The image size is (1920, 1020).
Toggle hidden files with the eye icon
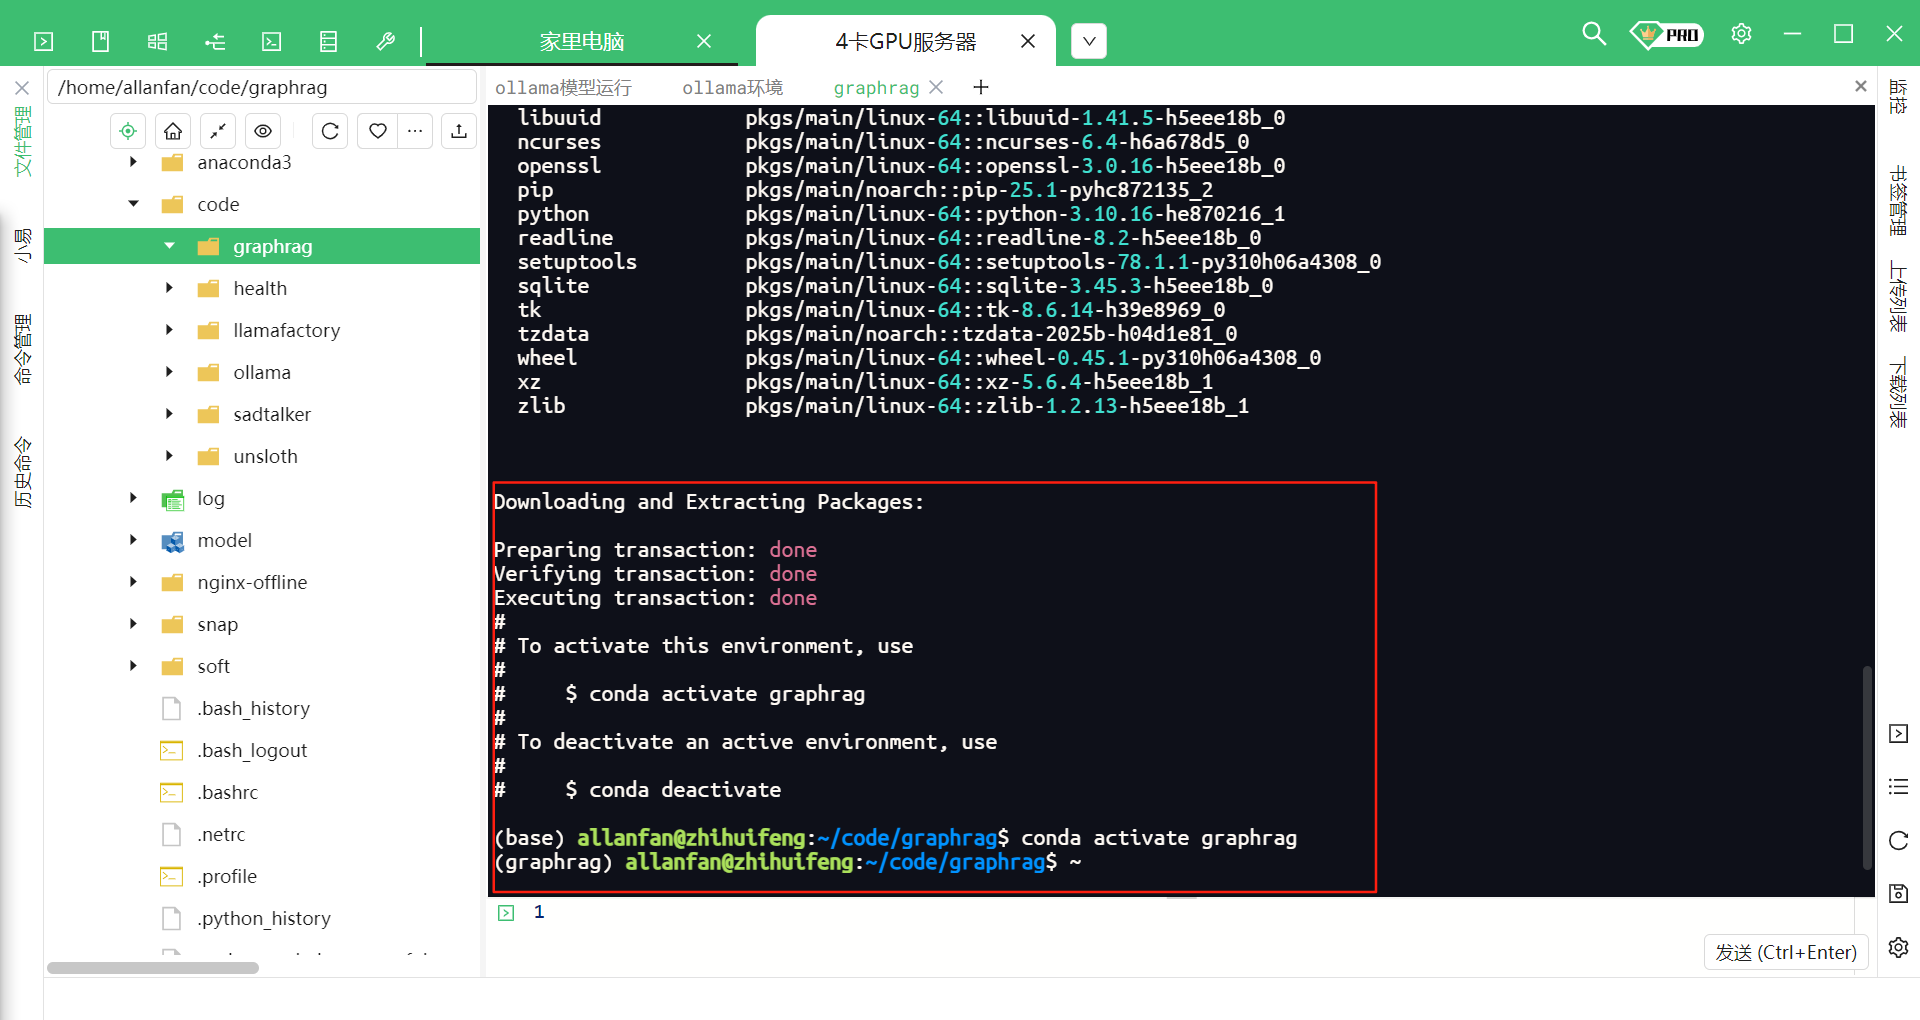(263, 130)
